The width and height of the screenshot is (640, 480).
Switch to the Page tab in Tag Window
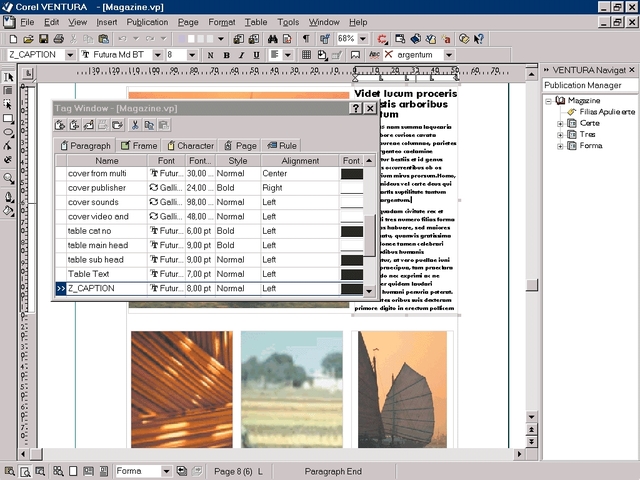coord(241,146)
